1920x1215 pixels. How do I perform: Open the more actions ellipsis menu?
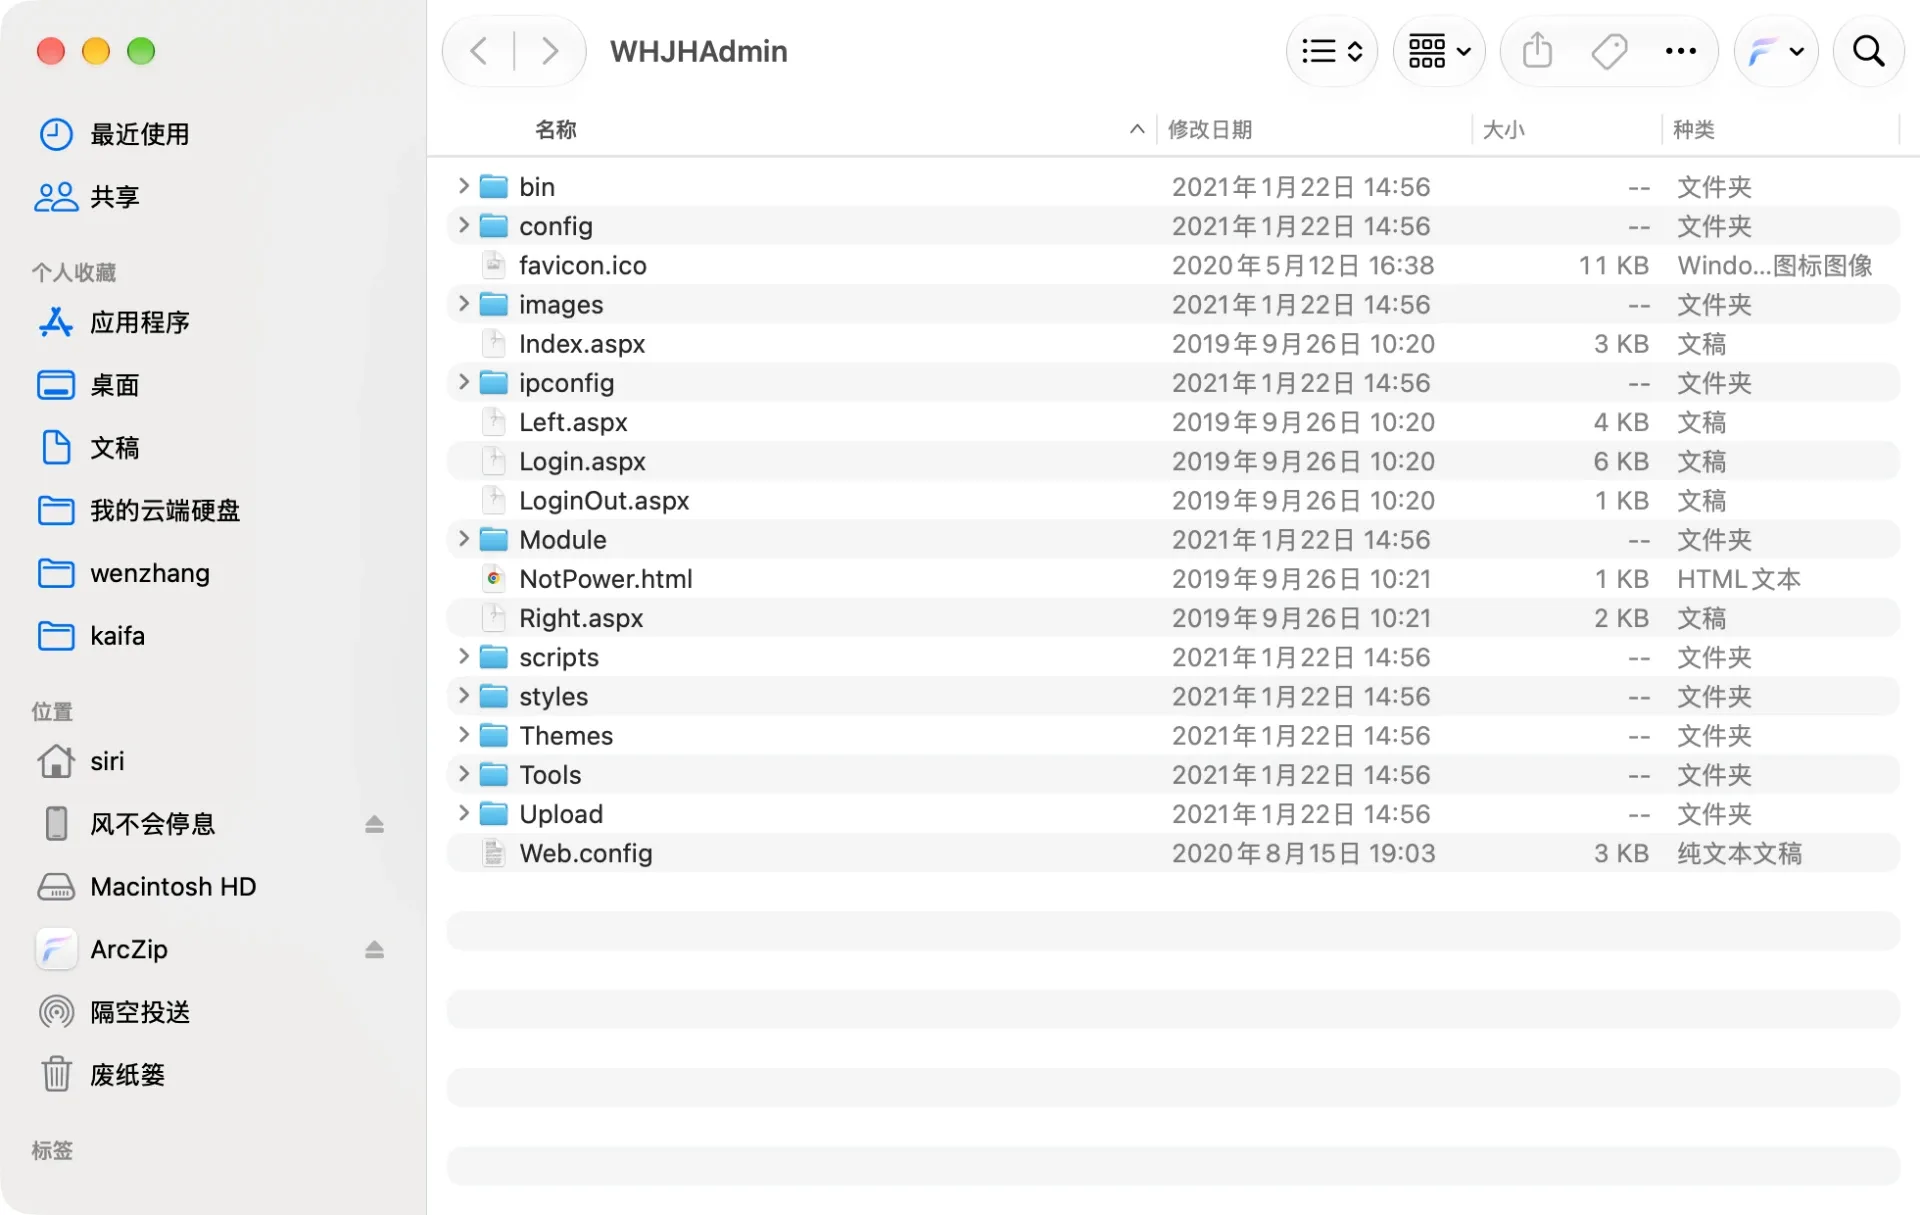point(1680,51)
